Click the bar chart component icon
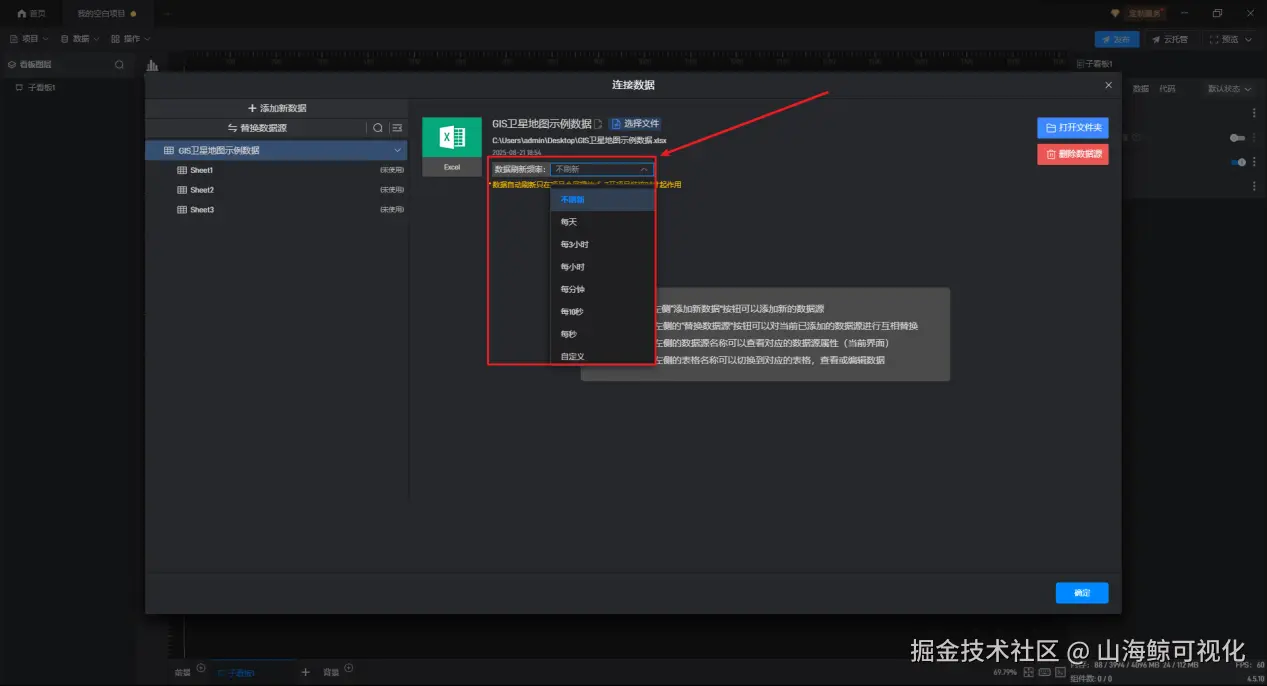 153,65
